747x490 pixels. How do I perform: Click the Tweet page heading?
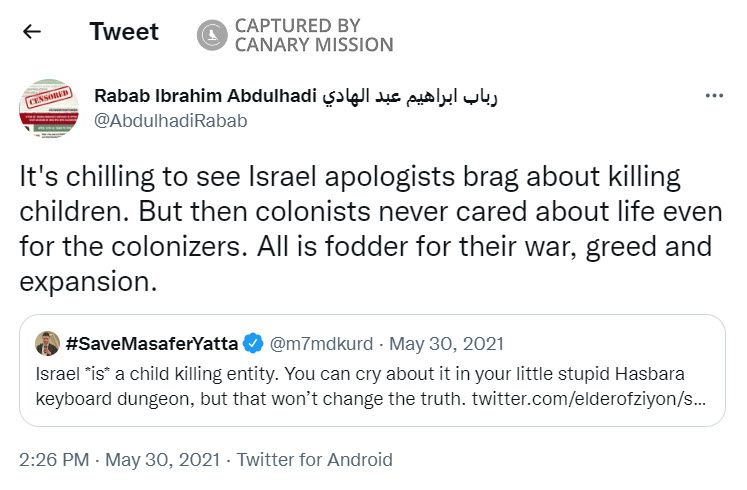point(124,32)
